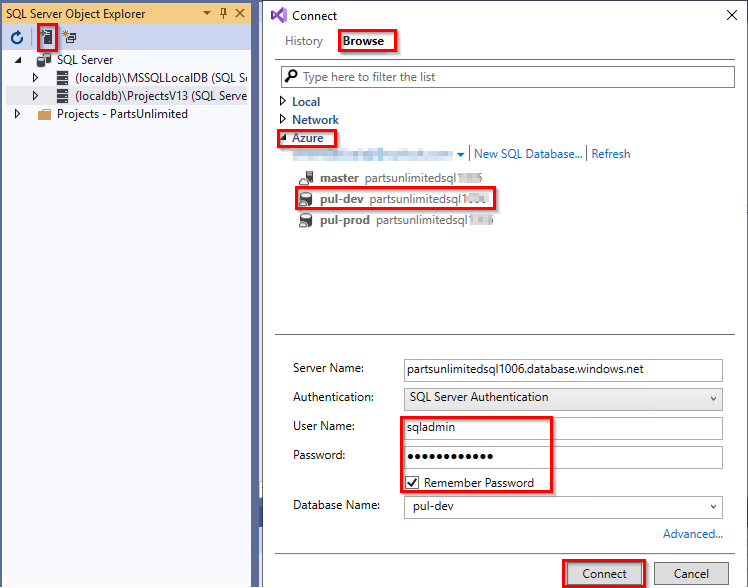Viewport: 748px width, 588px height.
Task: Open the Object Explorer window options arrow
Action: click(207, 13)
